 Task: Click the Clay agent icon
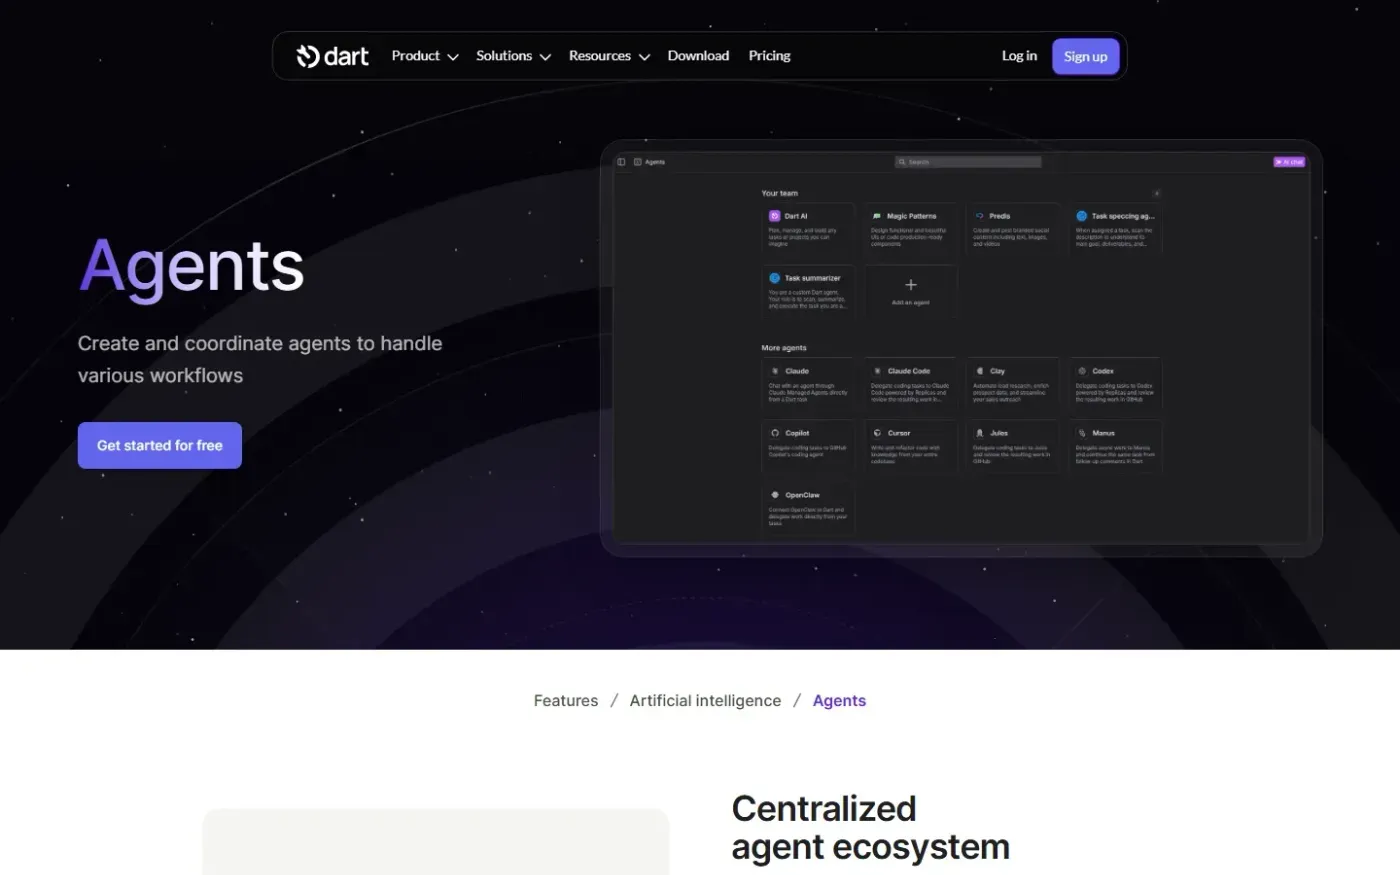980,371
